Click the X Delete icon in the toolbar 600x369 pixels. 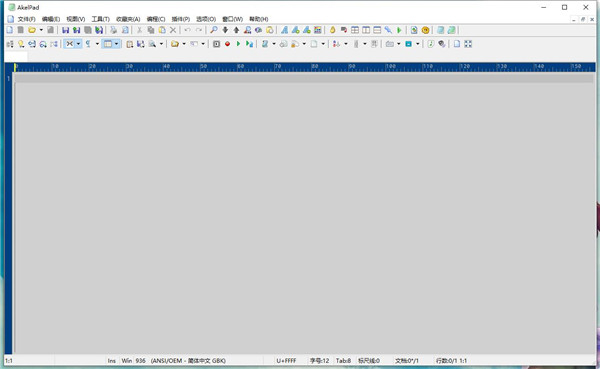(x=173, y=30)
